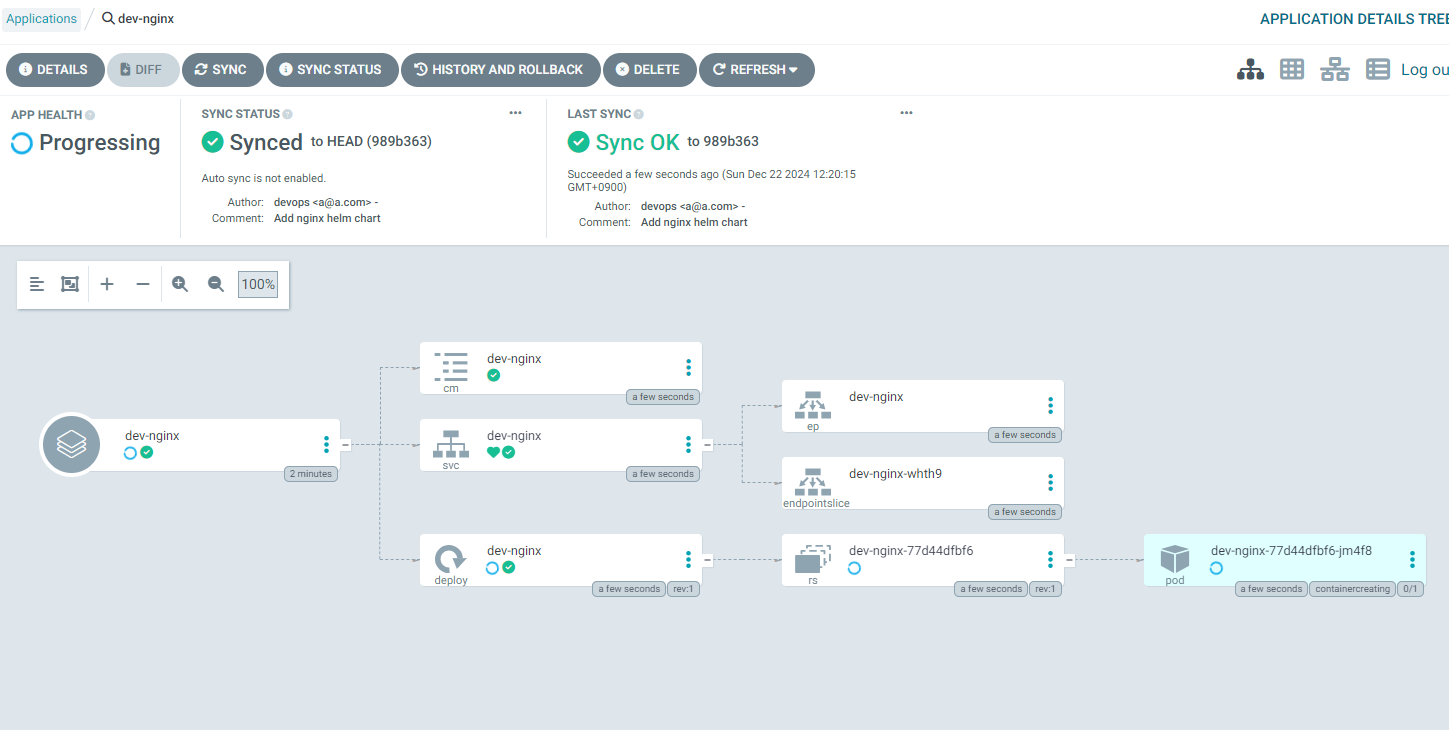
Task: Open menu for dev-nginx deploy node
Action: (688, 560)
